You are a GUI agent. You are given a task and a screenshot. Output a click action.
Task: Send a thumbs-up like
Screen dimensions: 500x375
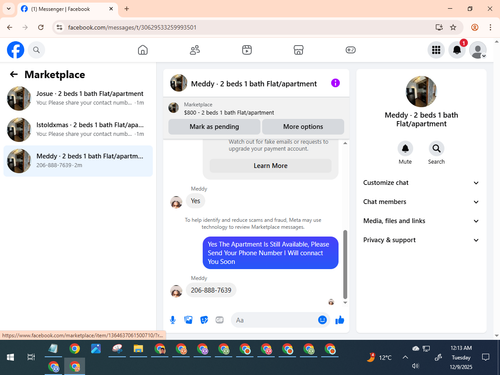(x=340, y=320)
